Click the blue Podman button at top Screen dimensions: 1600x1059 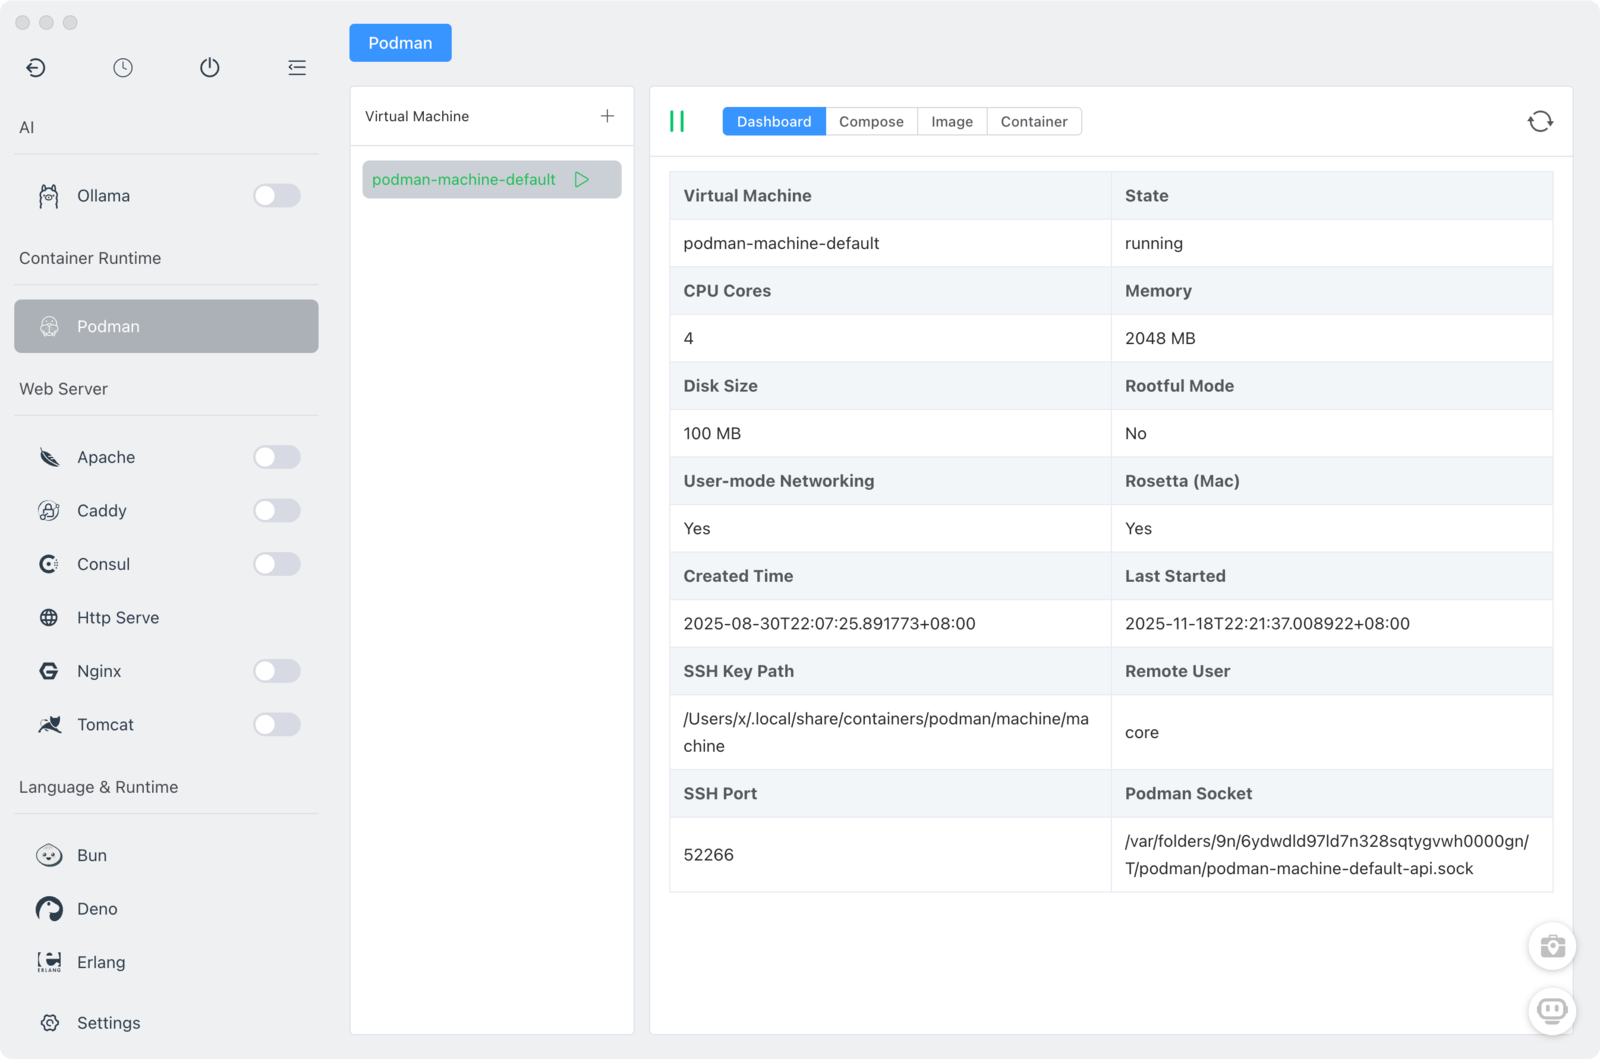[x=400, y=43]
